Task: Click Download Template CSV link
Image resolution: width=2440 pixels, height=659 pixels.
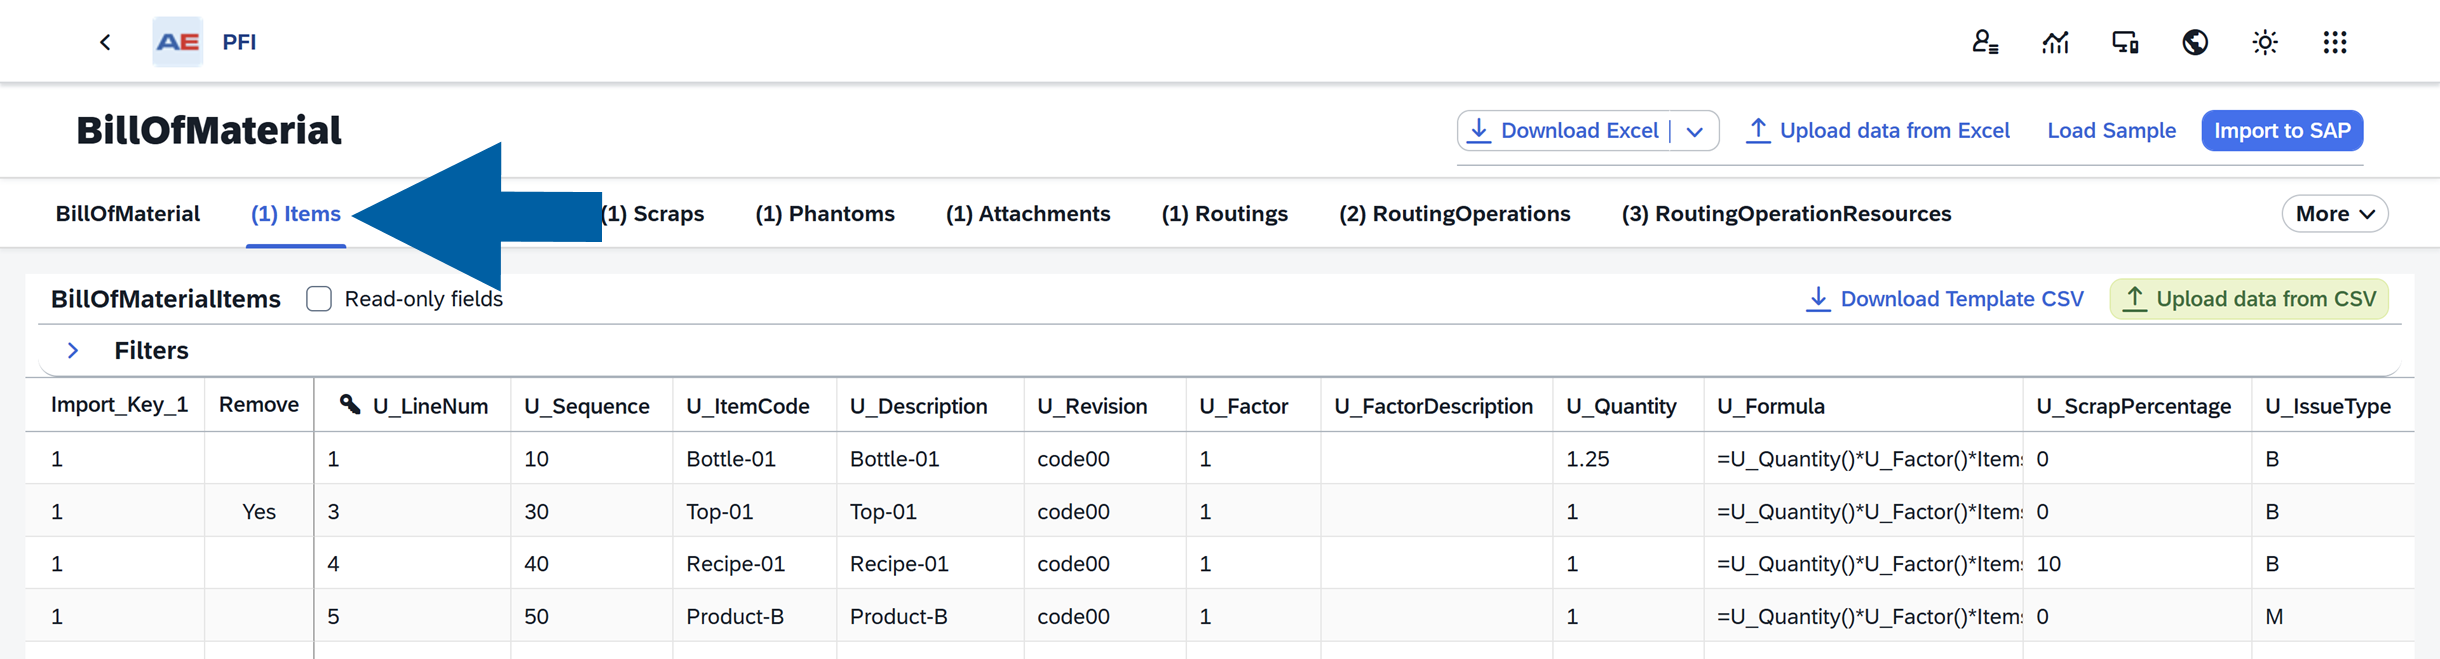Action: point(1945,299)
